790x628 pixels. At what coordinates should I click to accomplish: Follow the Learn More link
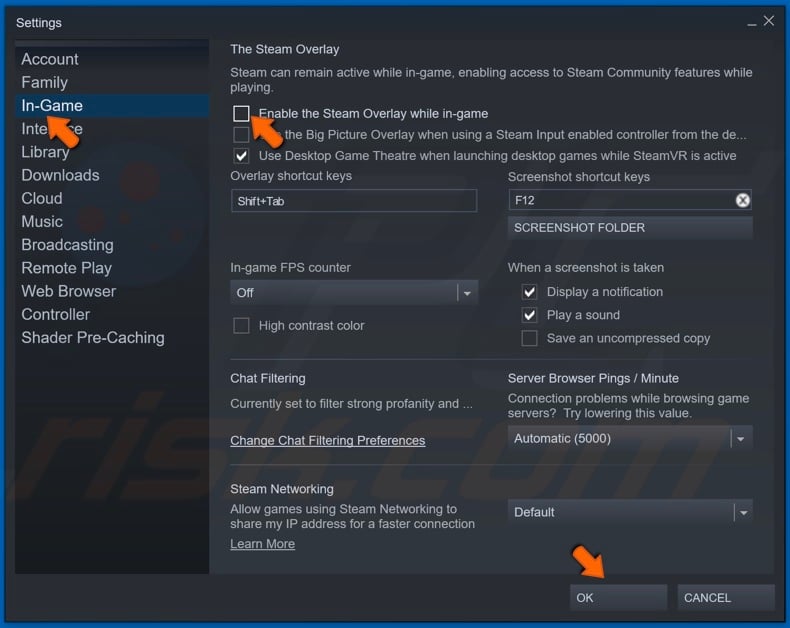click(x=262, y=544)
